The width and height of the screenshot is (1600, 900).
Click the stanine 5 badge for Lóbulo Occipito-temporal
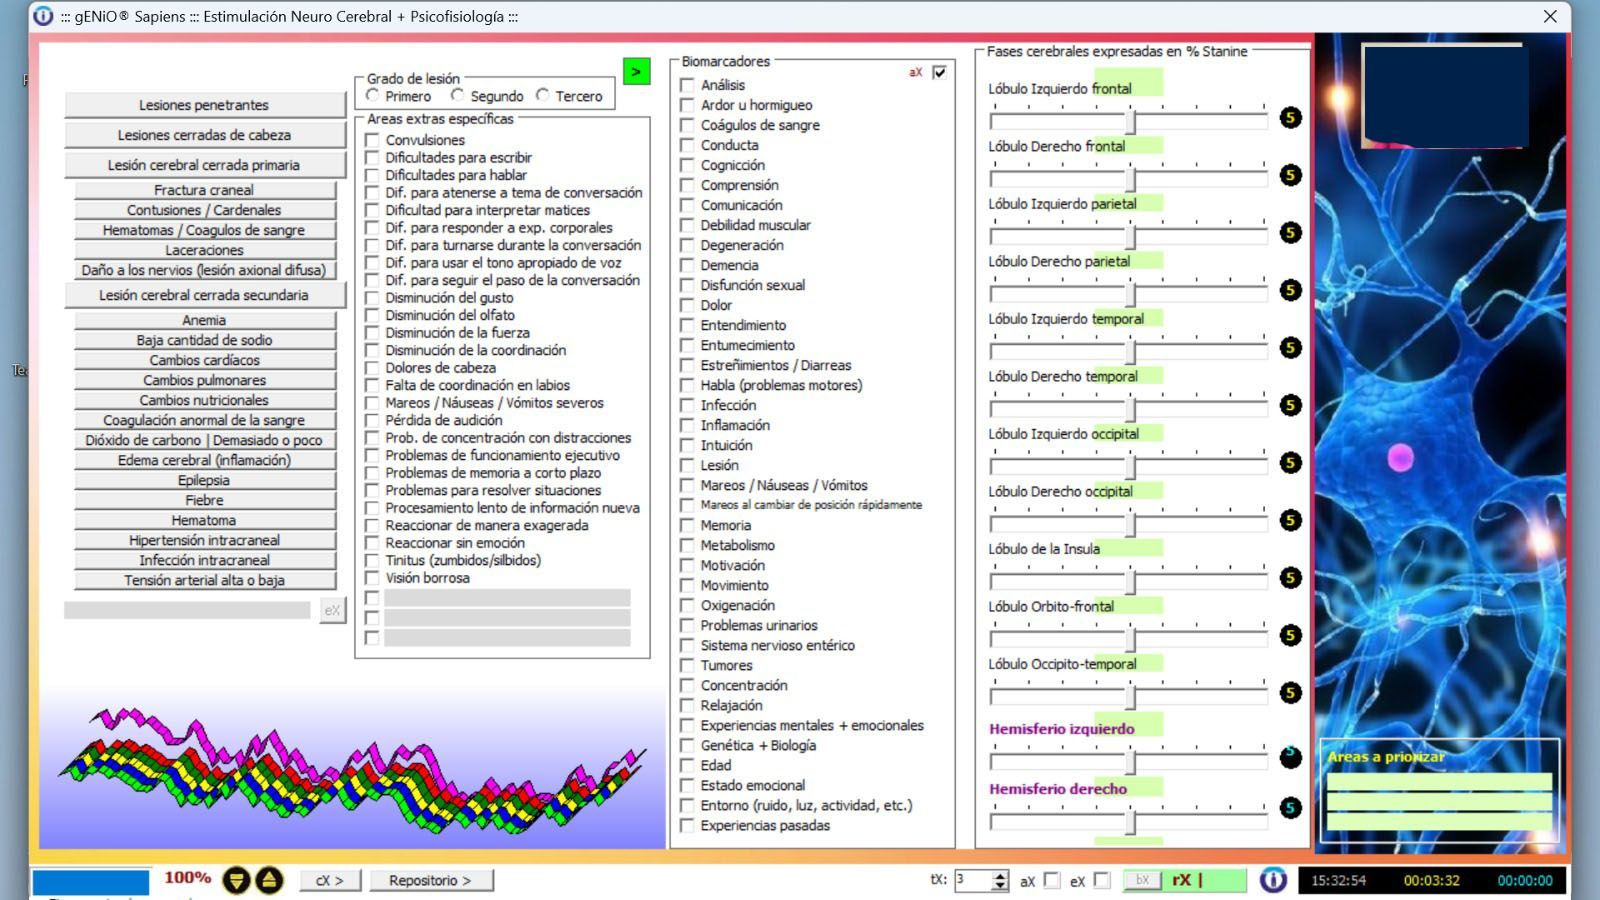(1291, 693)
